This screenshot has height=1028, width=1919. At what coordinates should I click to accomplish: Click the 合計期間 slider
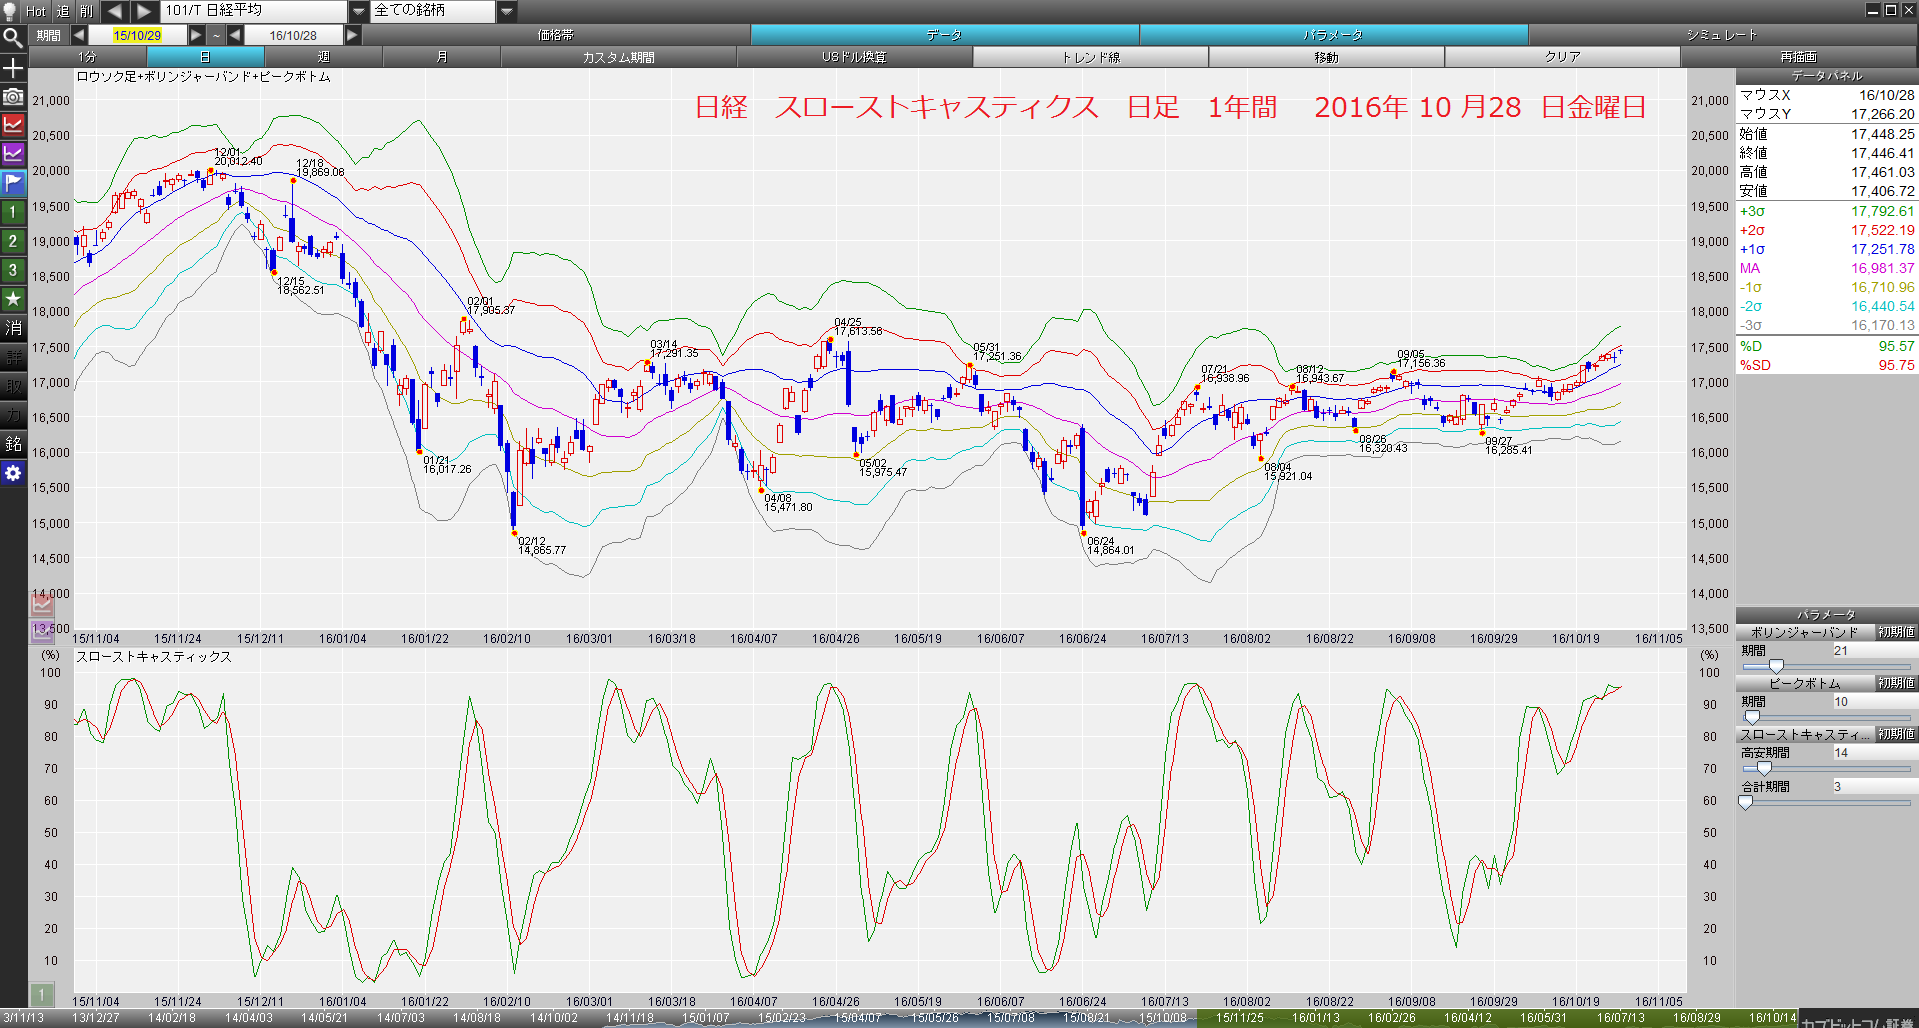pos(1827,802)
